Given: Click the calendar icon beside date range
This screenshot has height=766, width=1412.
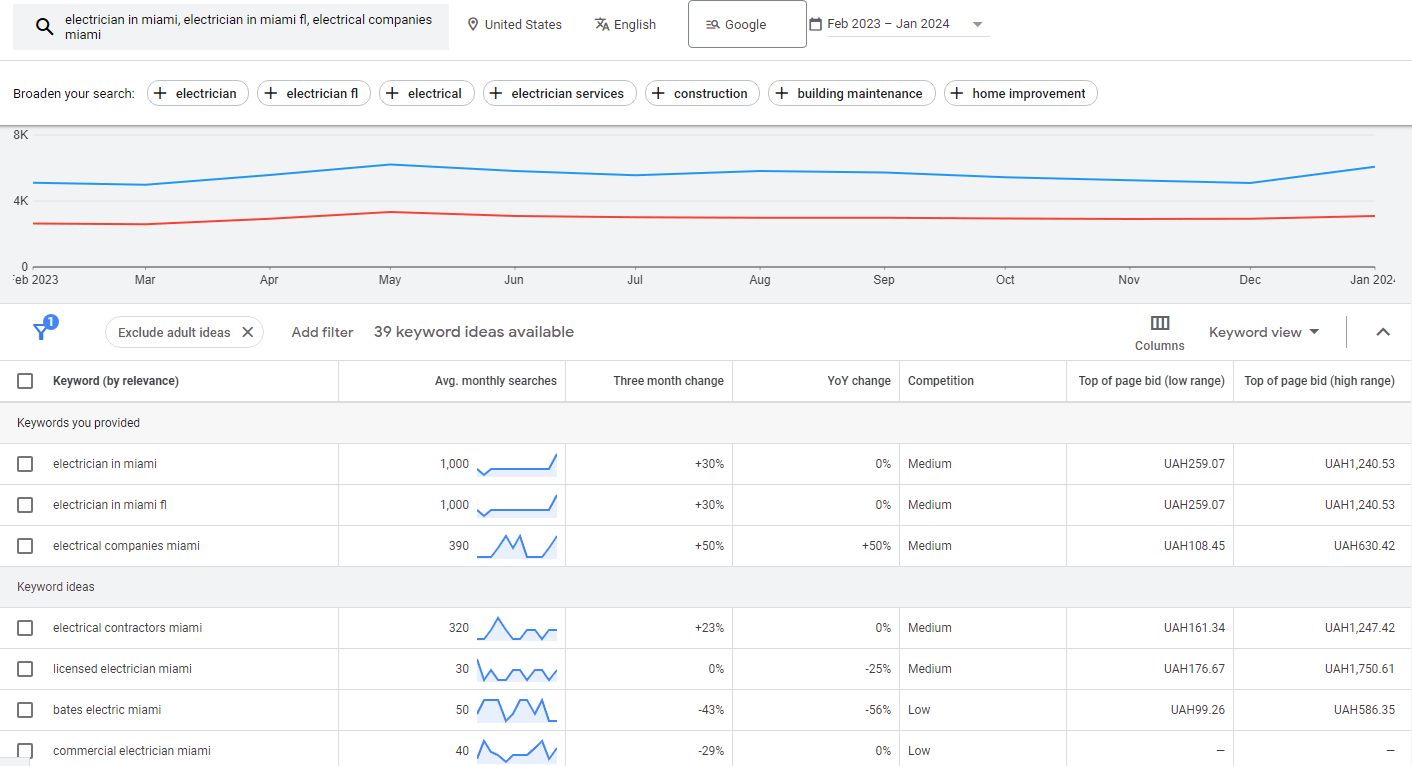Looking at the screenshot, I should tap(816, 24).
